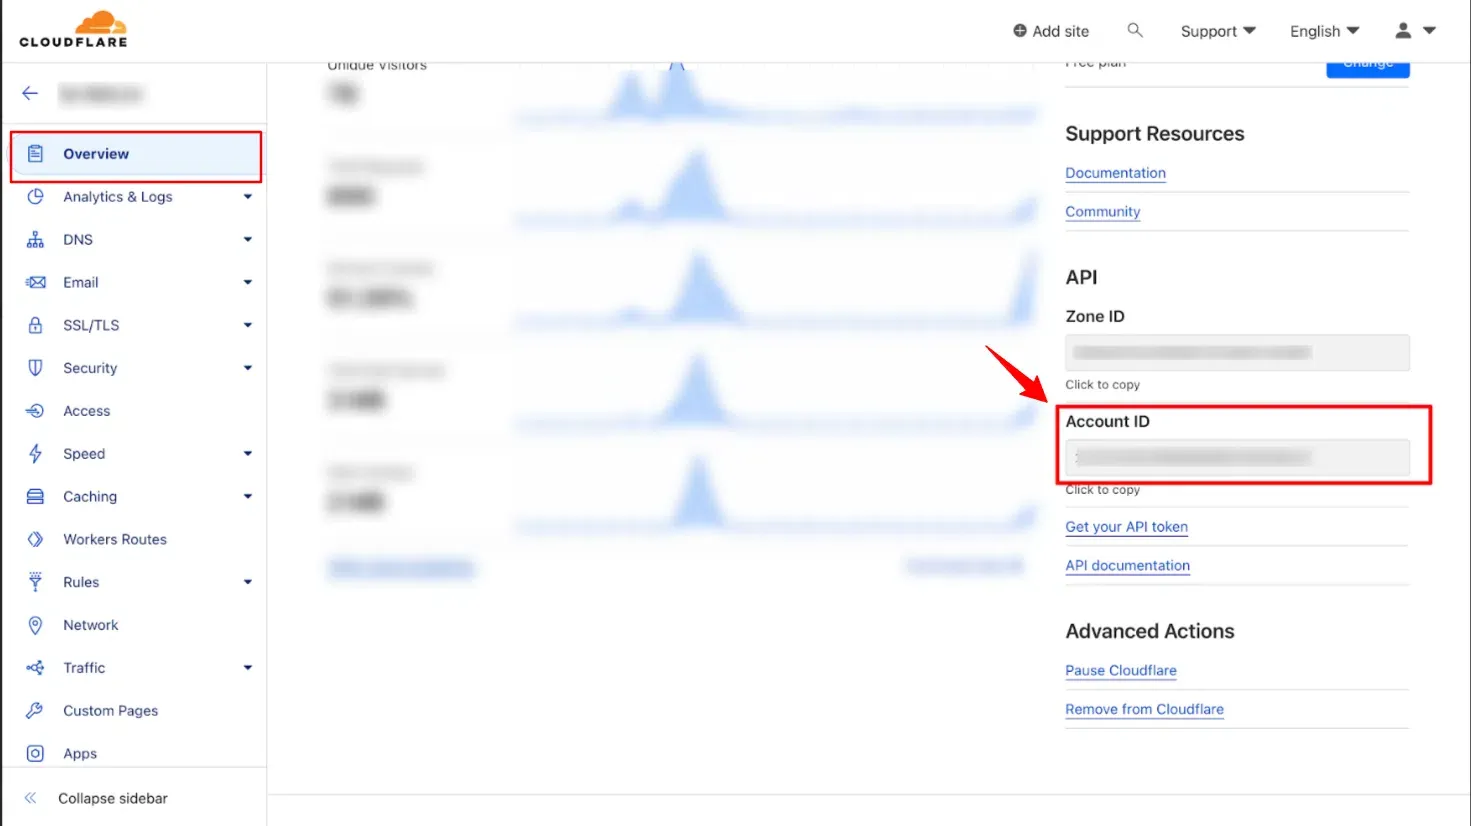Click the API section heading
The height and width of the screenshot is (826, 1471).
click(x=1081, y=277)
